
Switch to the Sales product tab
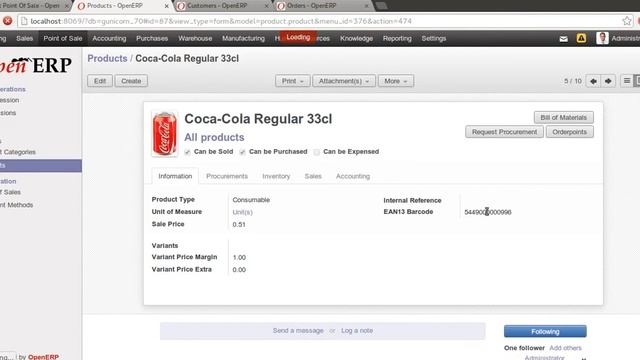tap(313, 176)
